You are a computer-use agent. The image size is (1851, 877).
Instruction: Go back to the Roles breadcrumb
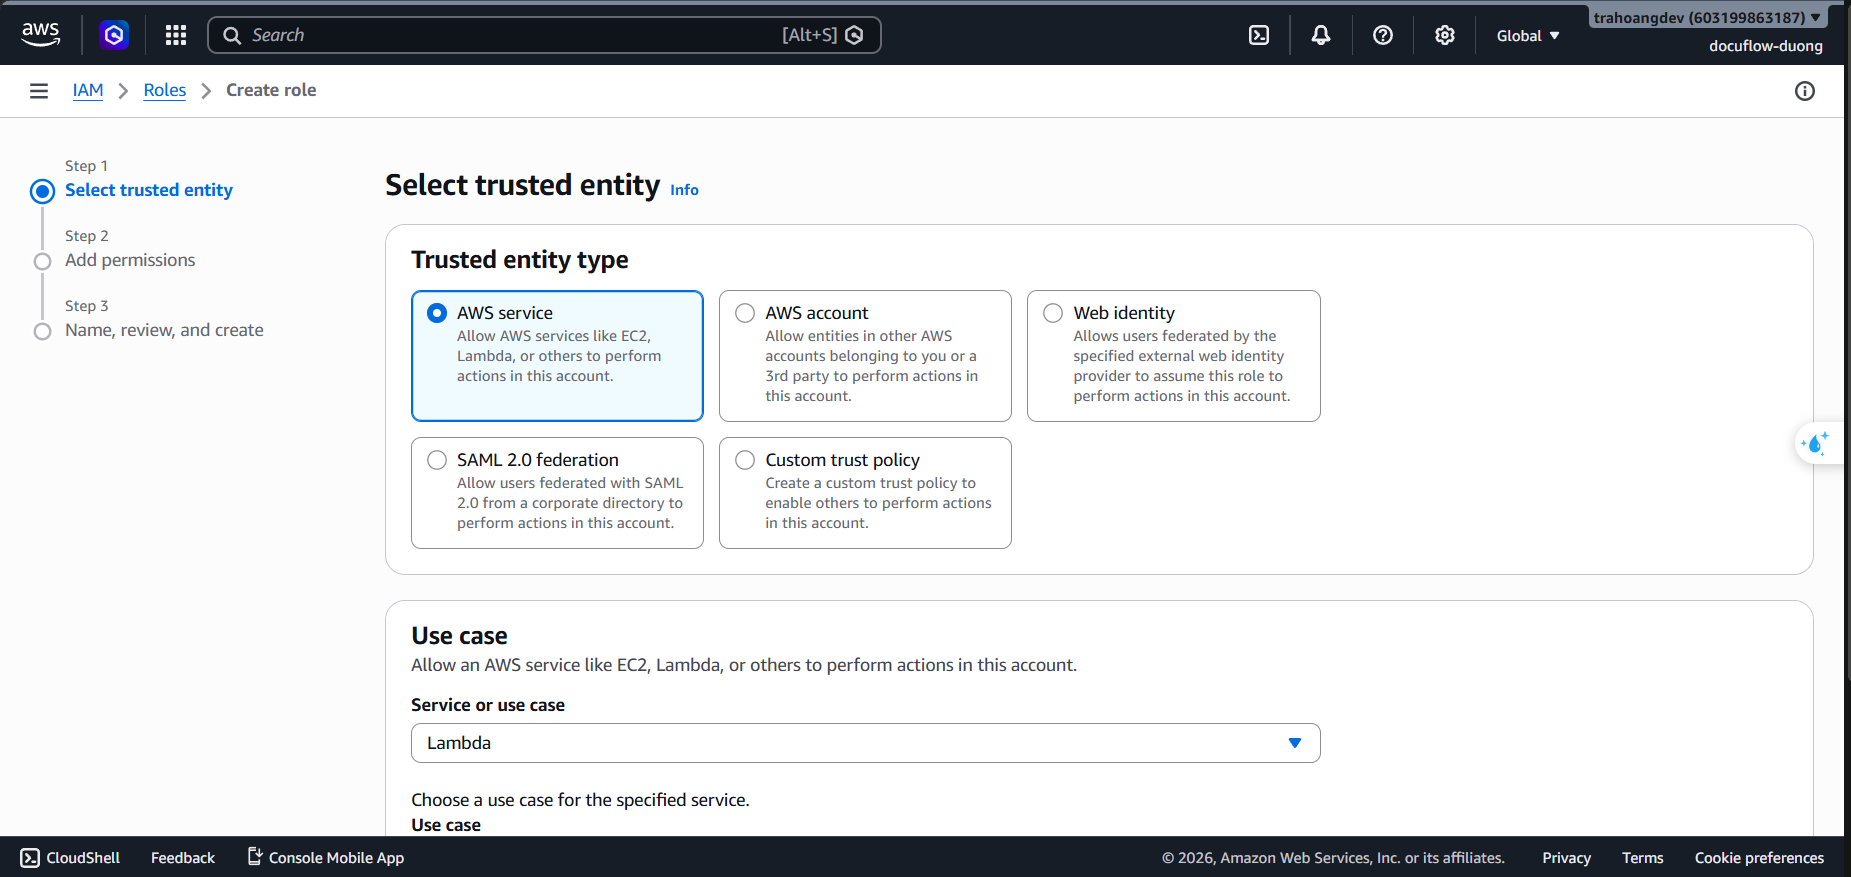(165, 90)
